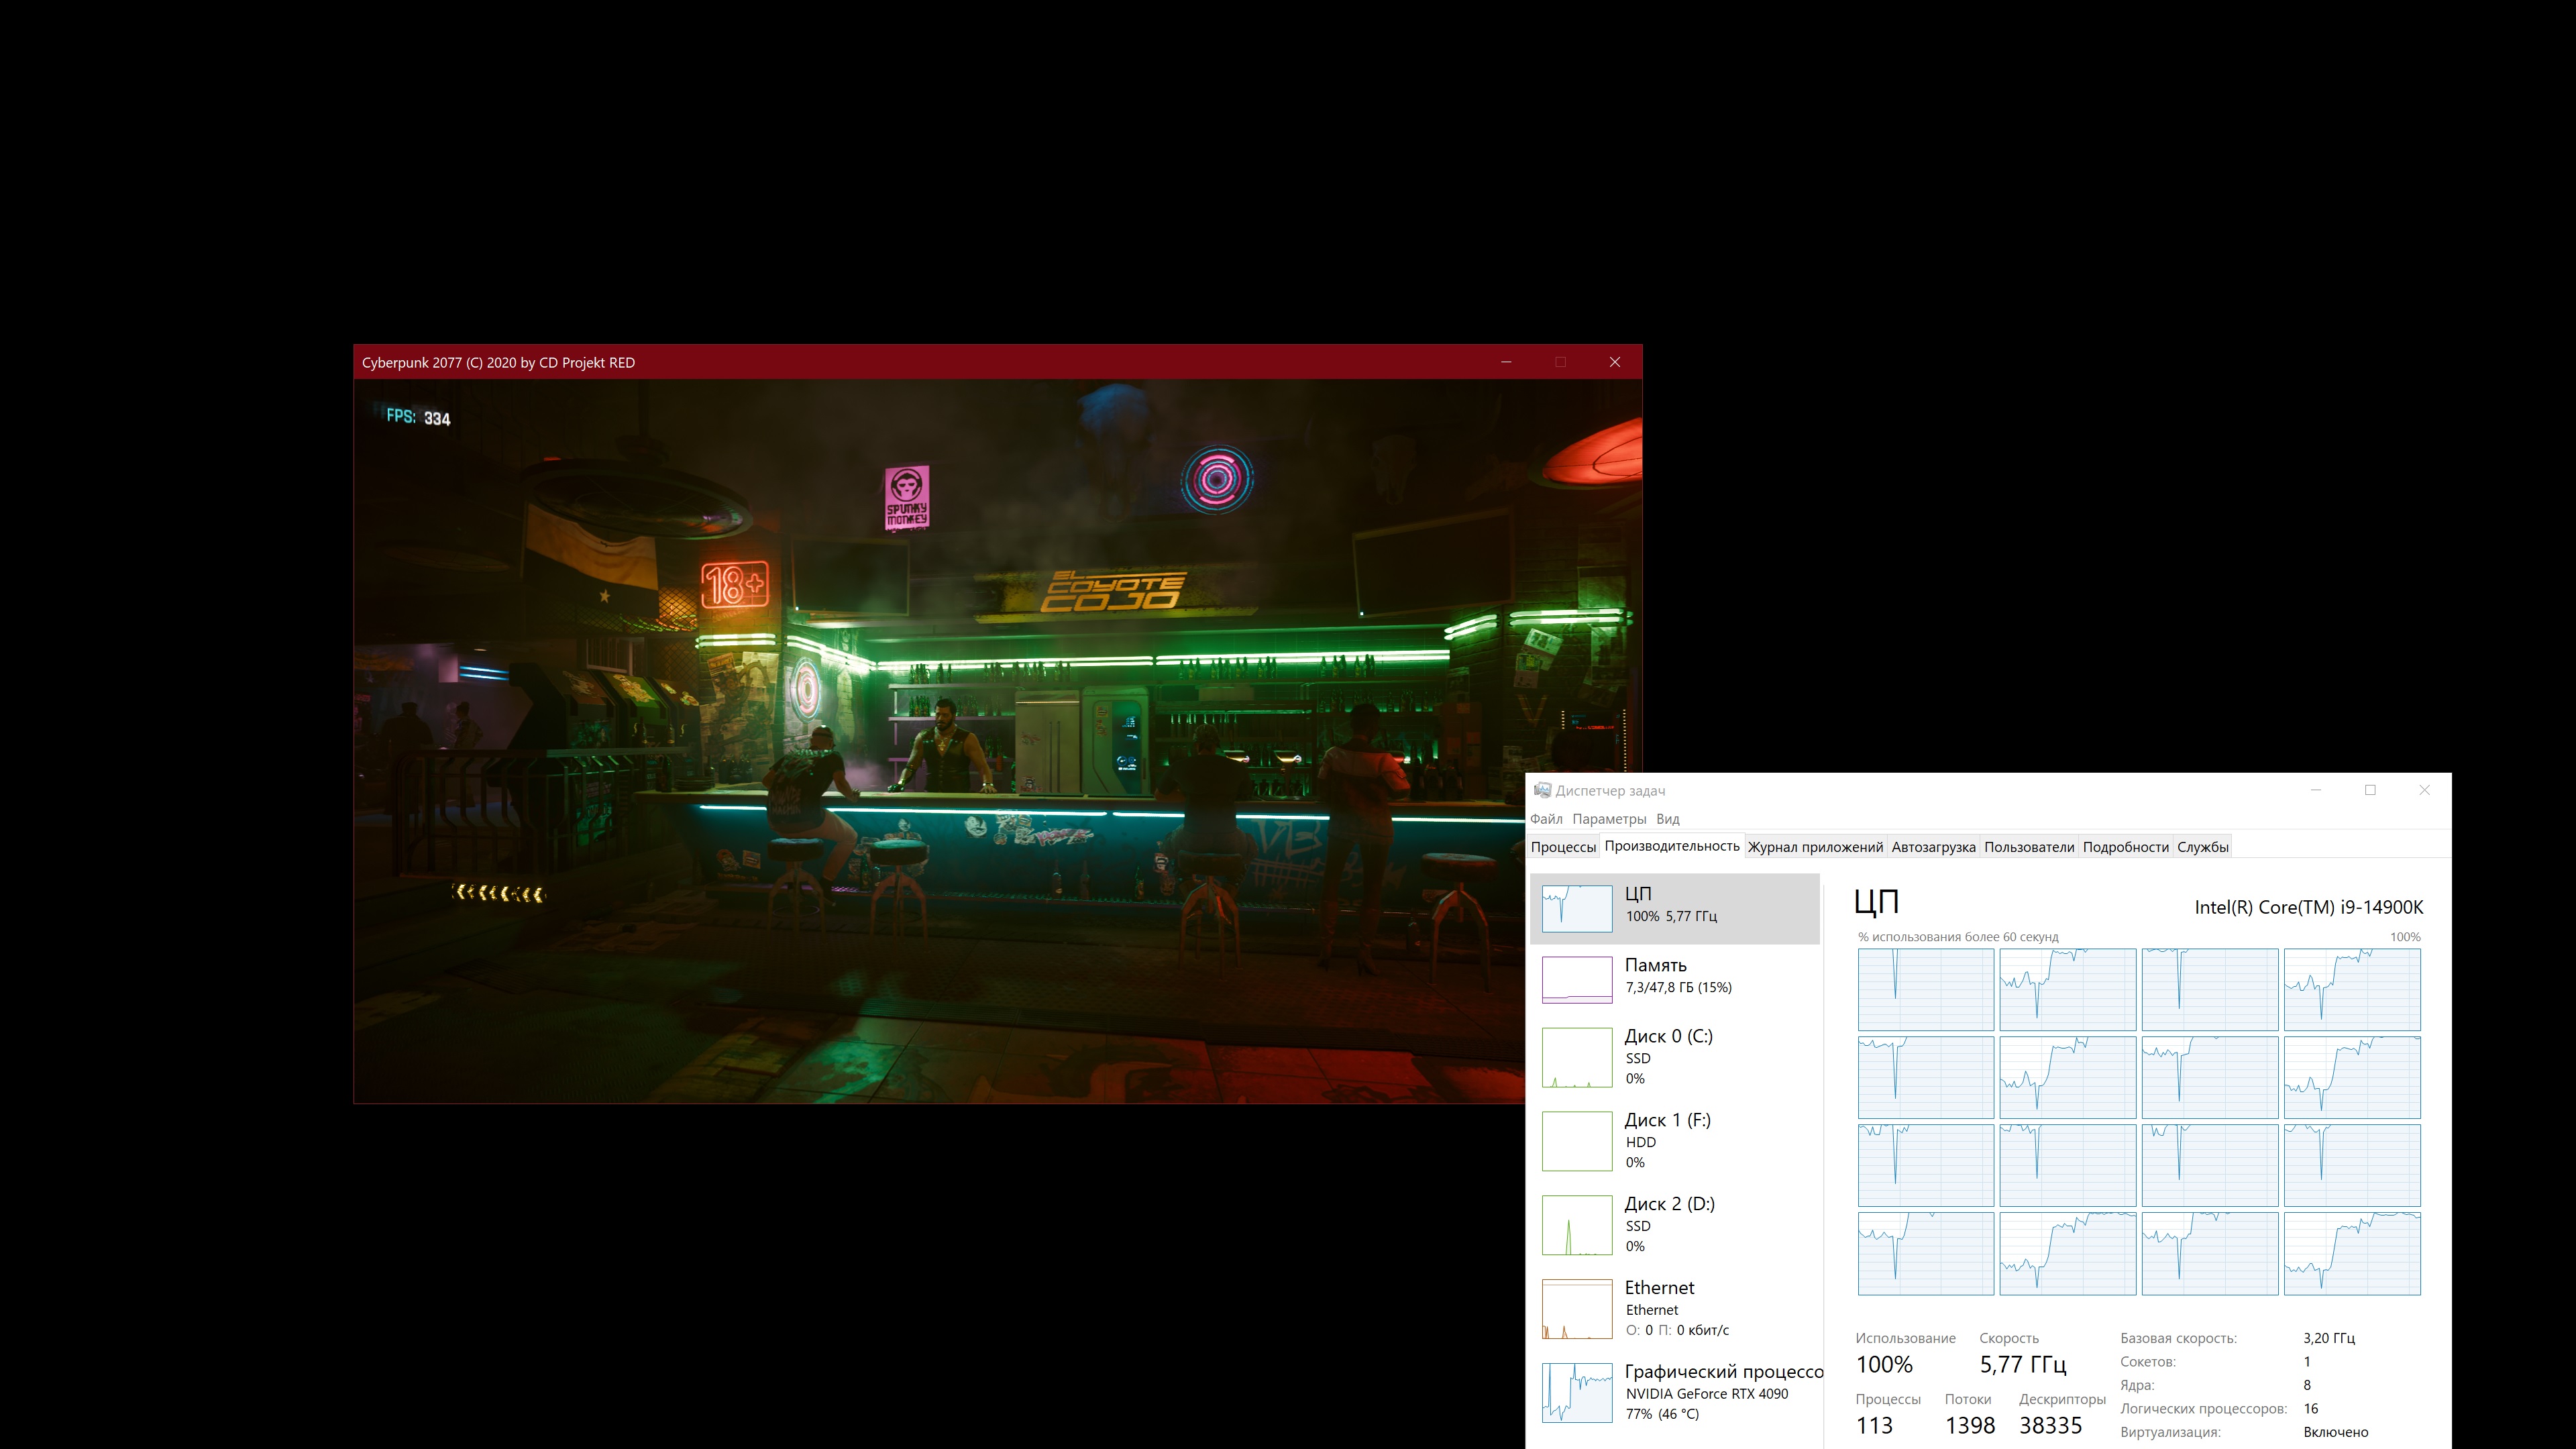Select the Ethernet network graph item
2576x1449 pixels.
1576,1308
